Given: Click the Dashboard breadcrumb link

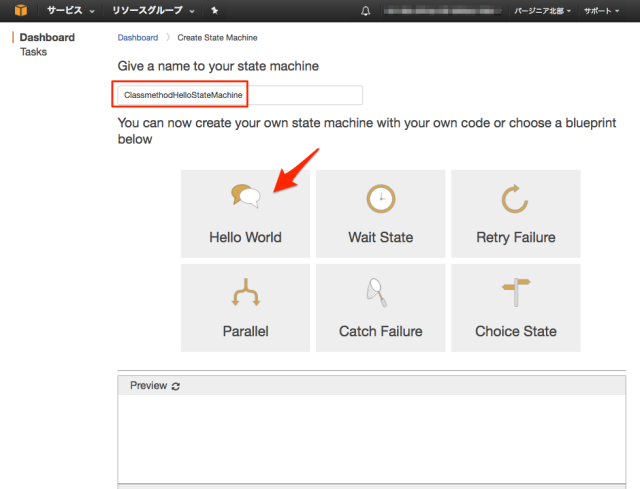Looking at the screenshot, I should point(138,38).
